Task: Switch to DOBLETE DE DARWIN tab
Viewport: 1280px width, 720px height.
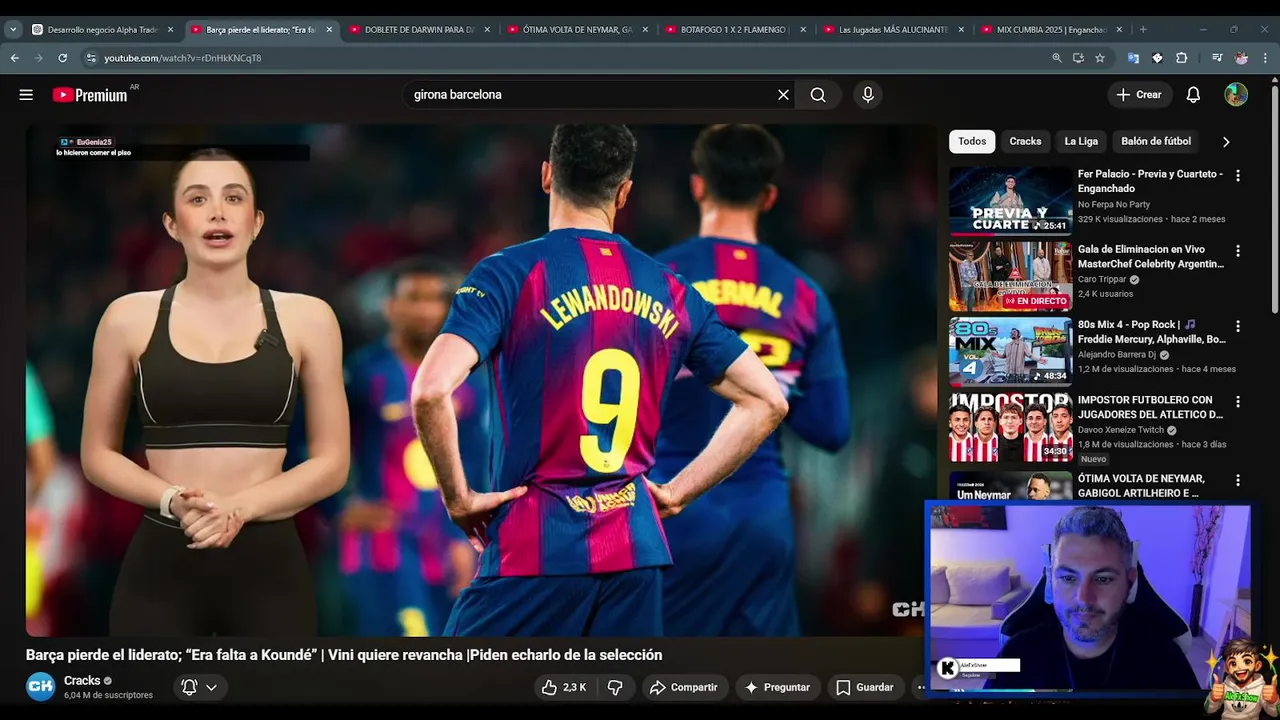Action: coord(420,30)
